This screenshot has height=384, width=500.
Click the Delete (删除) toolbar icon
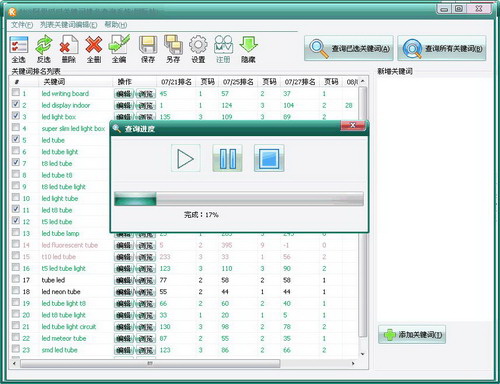[x=69, y=49]
